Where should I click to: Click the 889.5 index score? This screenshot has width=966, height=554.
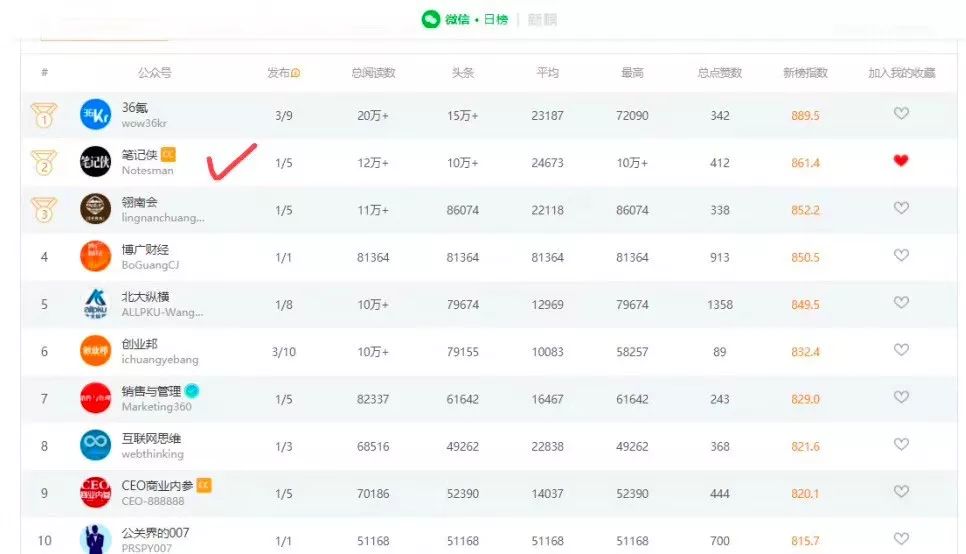[805, 116]
